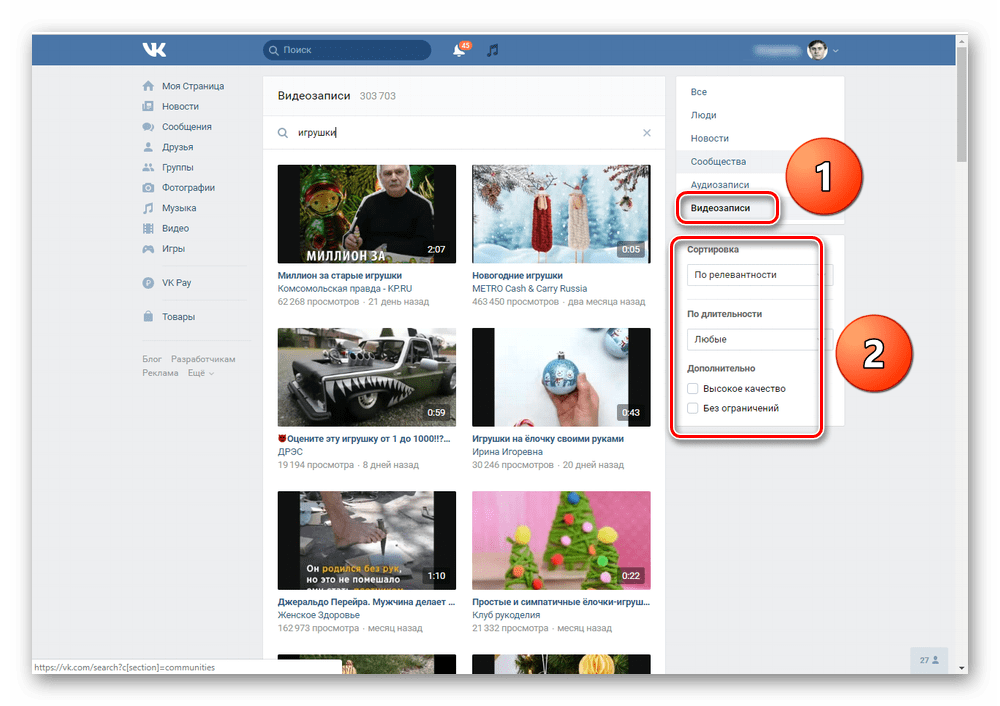Image resolution: width=1000 pixels, height=706 pixels.
Task: Click the Группы people icon
Action: pos(148,168)
